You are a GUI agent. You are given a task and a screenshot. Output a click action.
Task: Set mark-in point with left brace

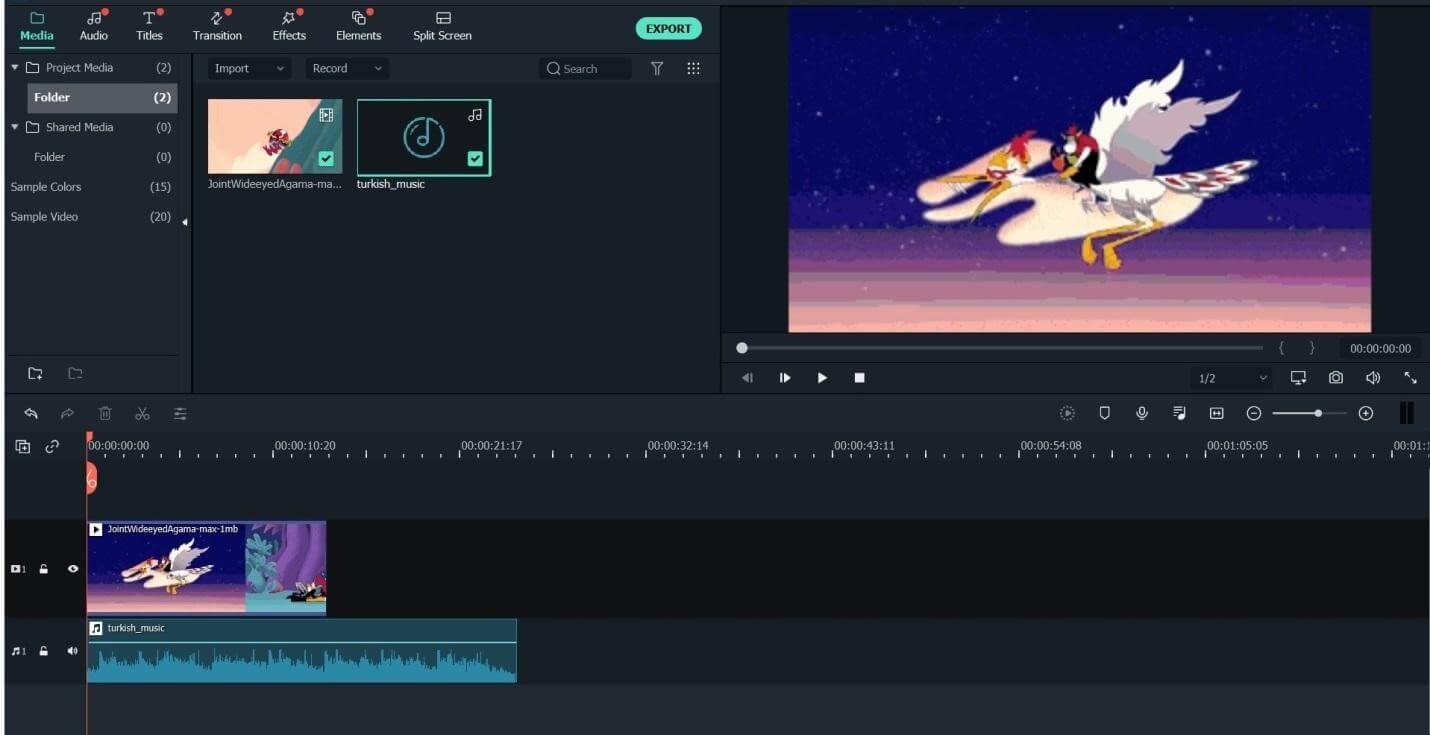click(x=1281, y=348)
